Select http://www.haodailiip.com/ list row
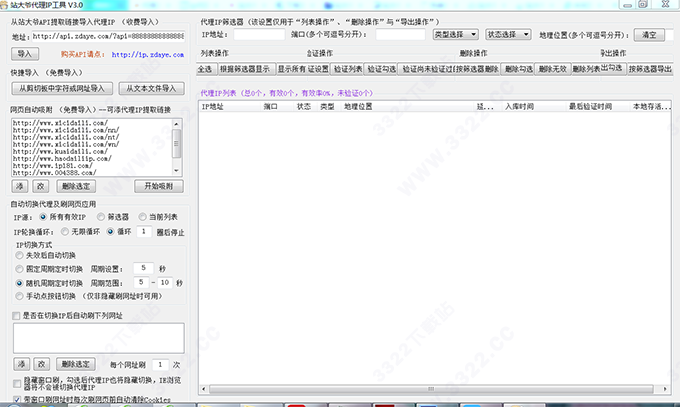The image size is (680, 407). click(62, 158)
